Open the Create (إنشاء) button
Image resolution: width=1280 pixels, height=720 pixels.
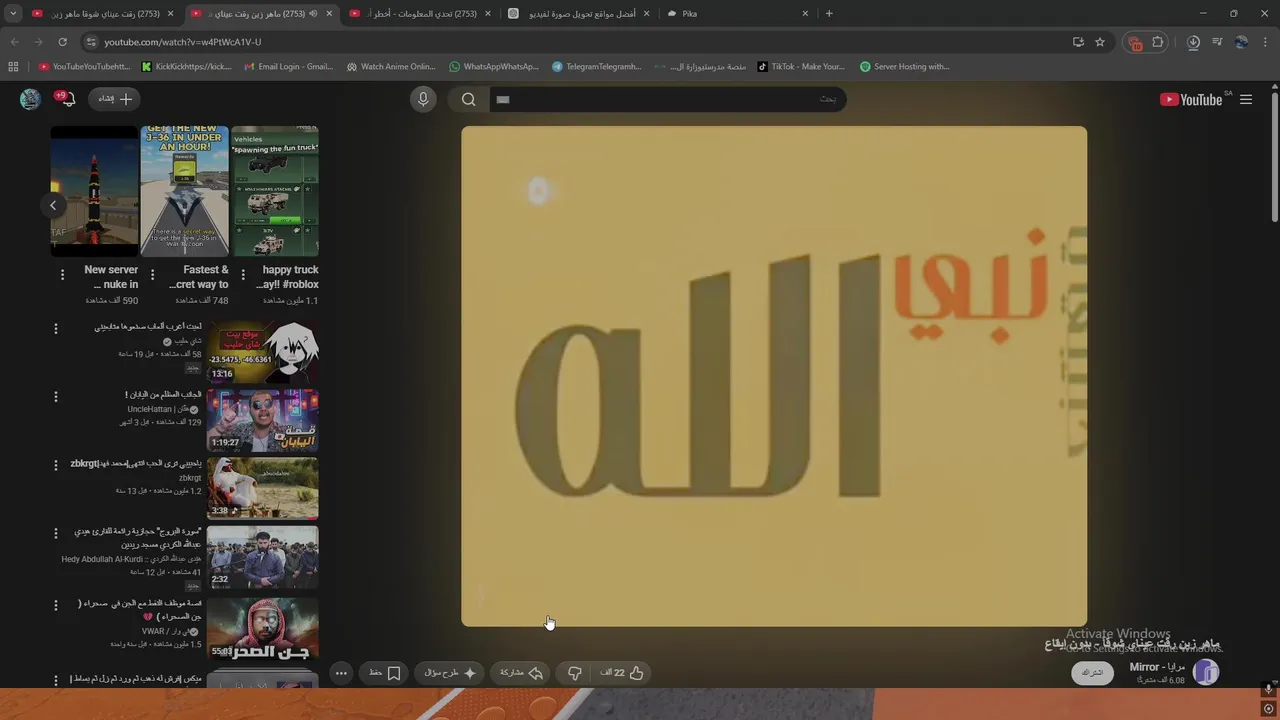(x=115, y=99)
